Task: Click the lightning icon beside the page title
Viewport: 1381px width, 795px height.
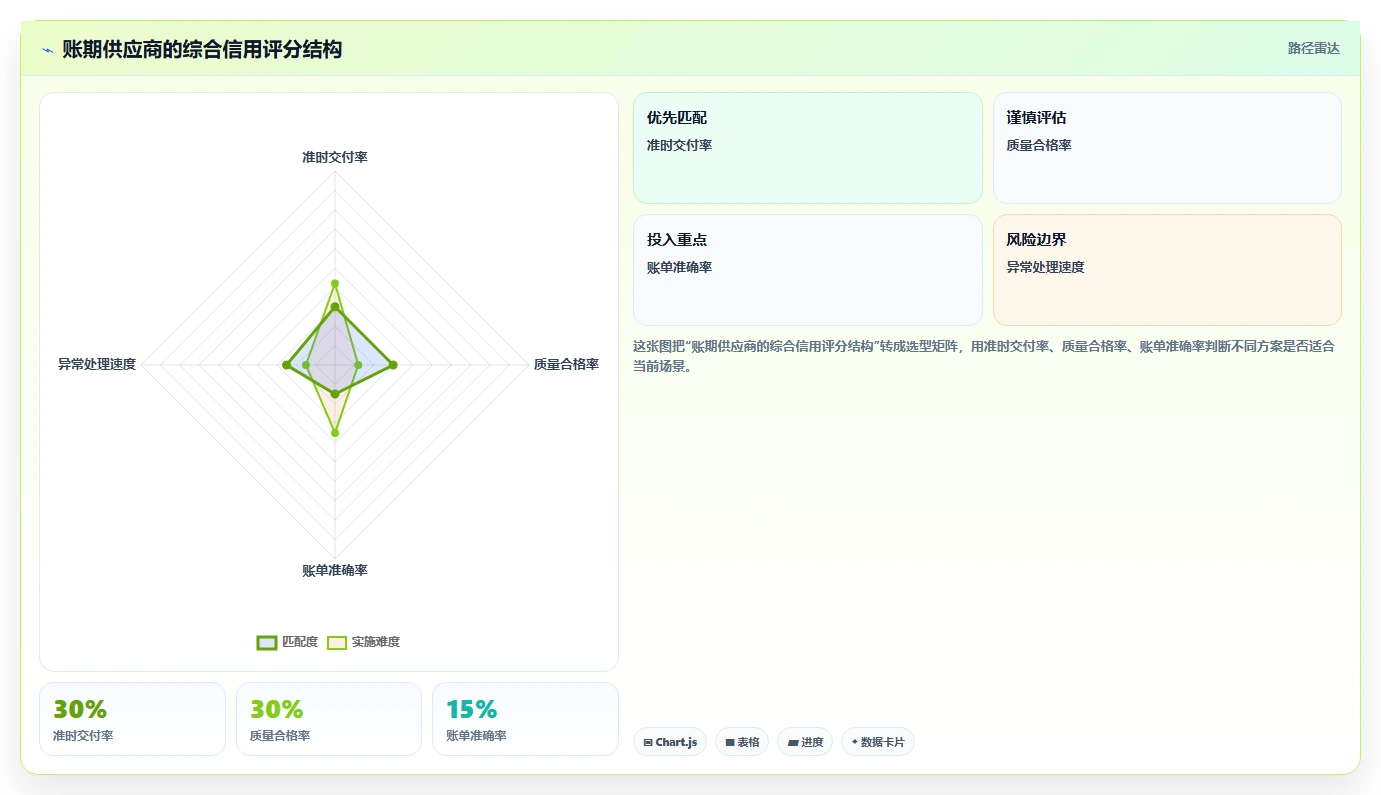Action: [x=48, y=49]
